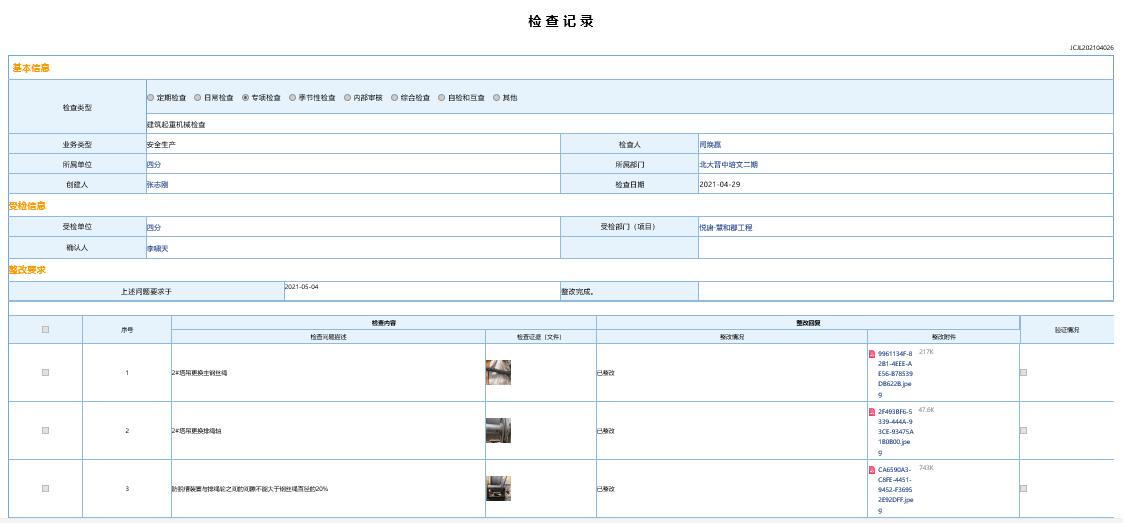The width and height of the screenshot is (1123, 523).
Task: Click the 2021-04-29 inspection date field
Action: click(x=719, y=185)
